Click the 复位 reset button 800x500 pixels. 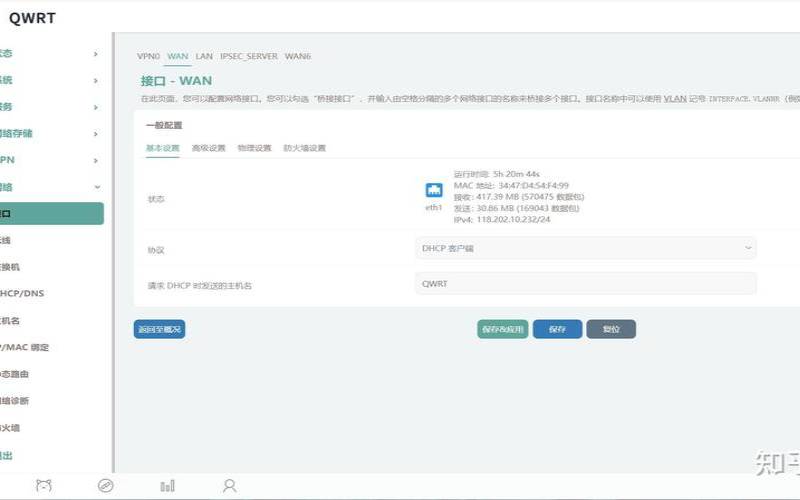(x=611, y=329)
